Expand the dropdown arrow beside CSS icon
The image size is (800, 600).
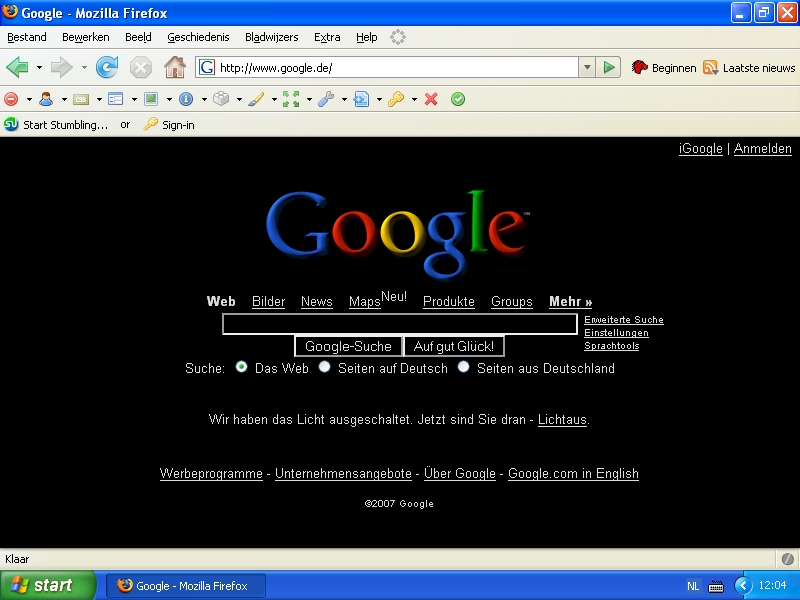click(99, 99)
